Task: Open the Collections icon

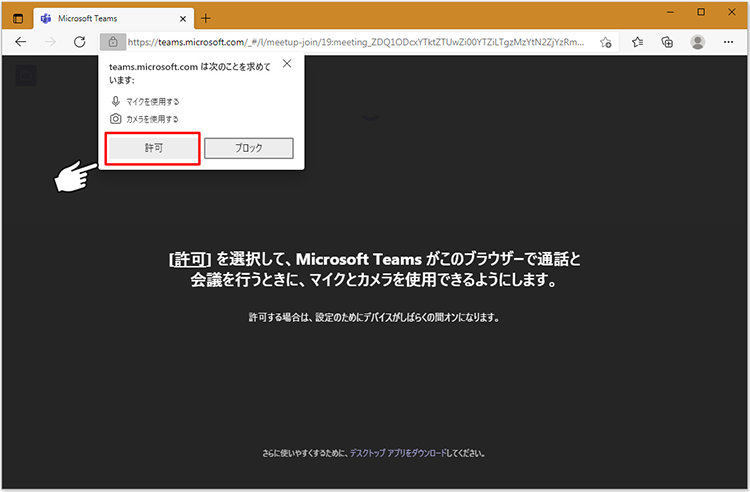Action: (667, 42)
